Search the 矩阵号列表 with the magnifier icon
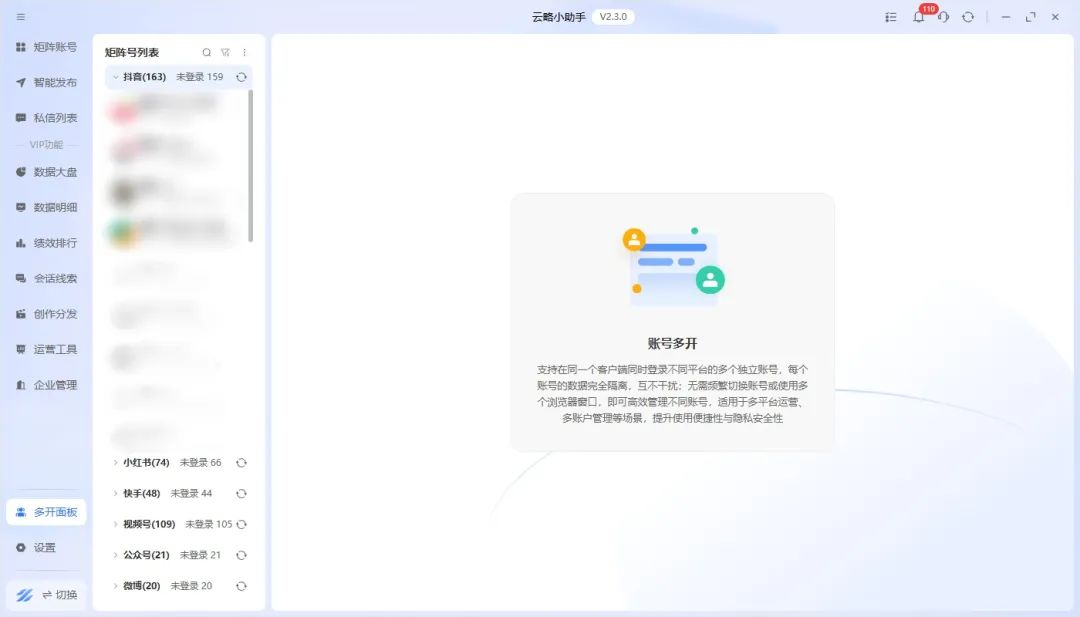Viewport: 1080px width, 617px height. click(x=207, y=52)
